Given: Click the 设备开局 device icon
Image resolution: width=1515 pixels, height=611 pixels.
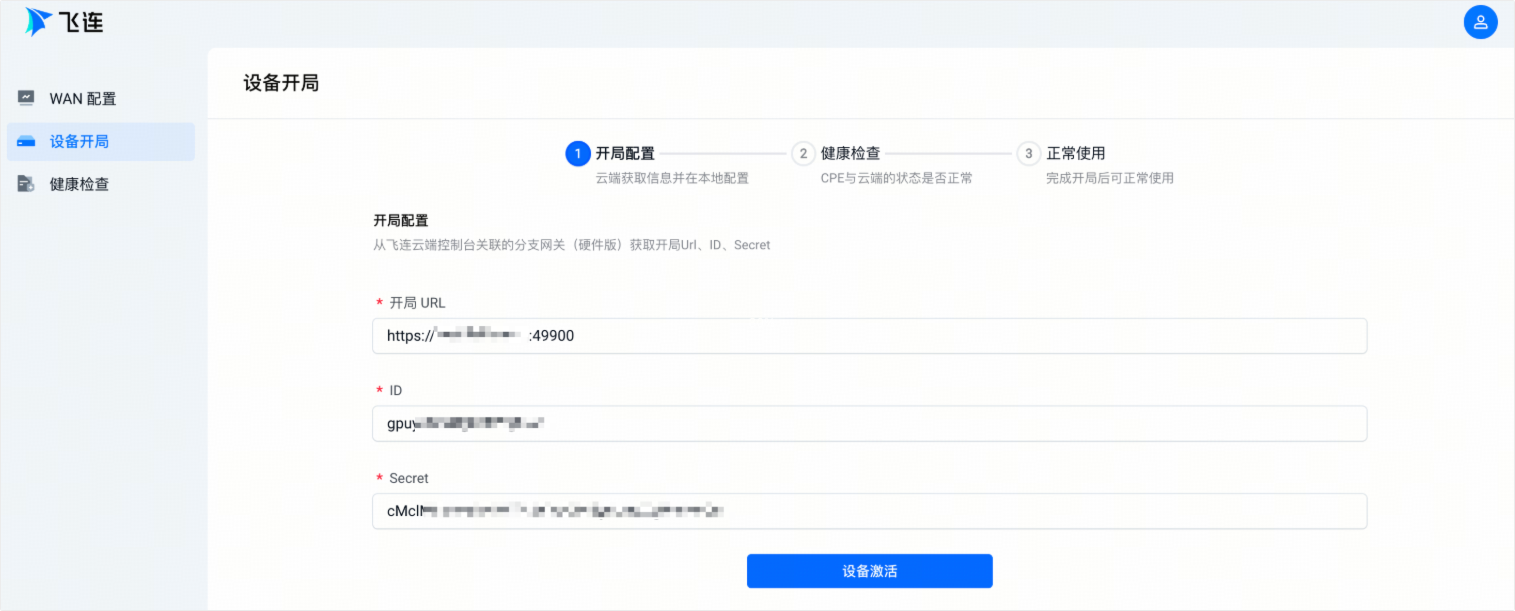Looking at the screenshot, I should point(26,142).
